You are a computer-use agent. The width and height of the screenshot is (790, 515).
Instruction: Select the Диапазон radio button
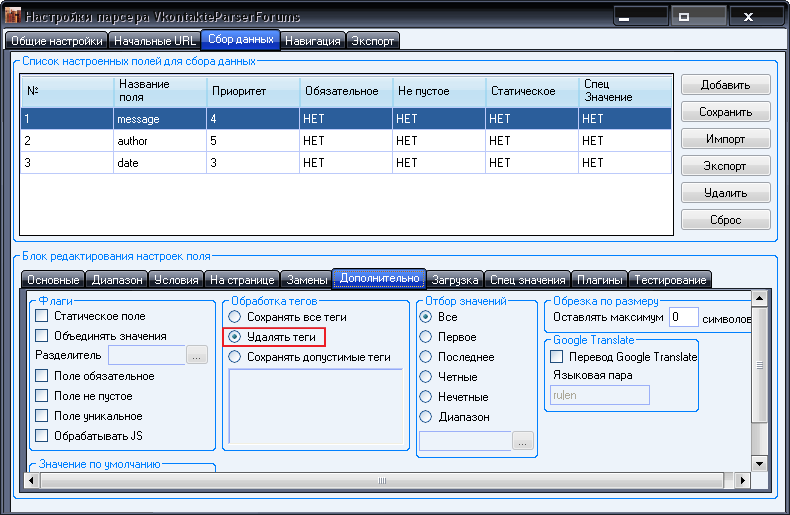426,417
